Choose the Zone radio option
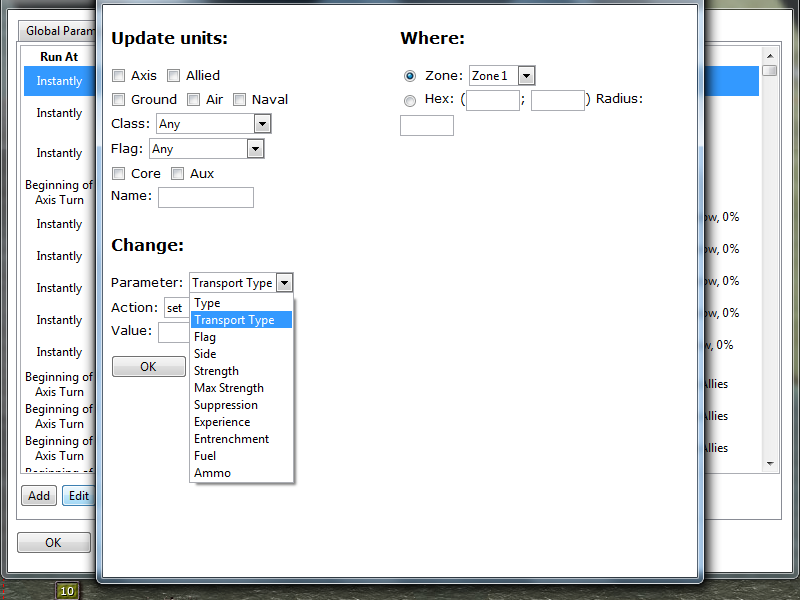This screenshot has height=600, width=800. (410, 76)
